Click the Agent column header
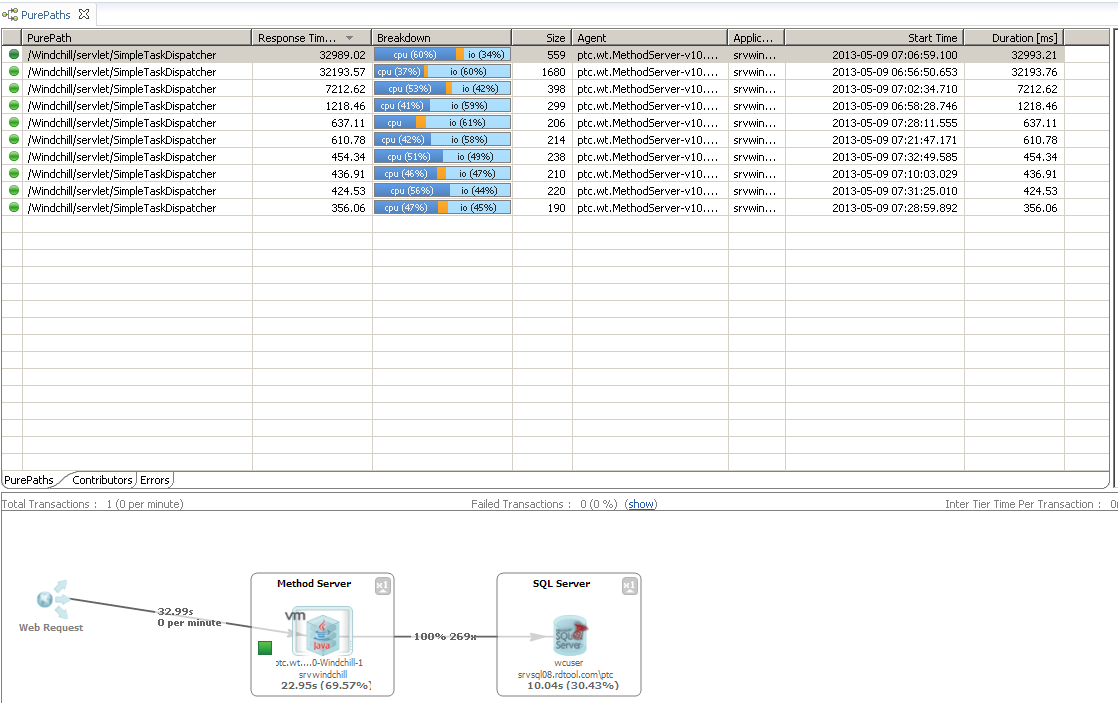 pos(650,38)
